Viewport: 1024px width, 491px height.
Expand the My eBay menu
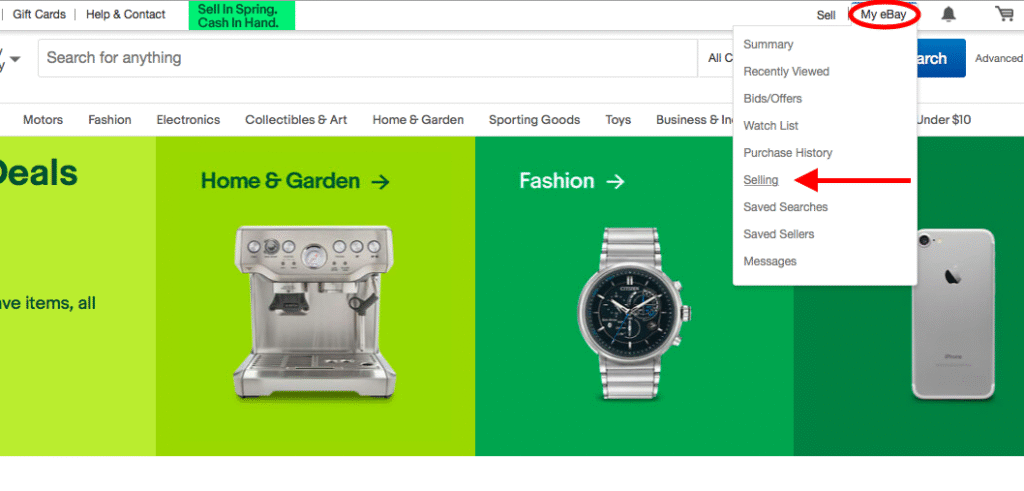pos(883,15)
